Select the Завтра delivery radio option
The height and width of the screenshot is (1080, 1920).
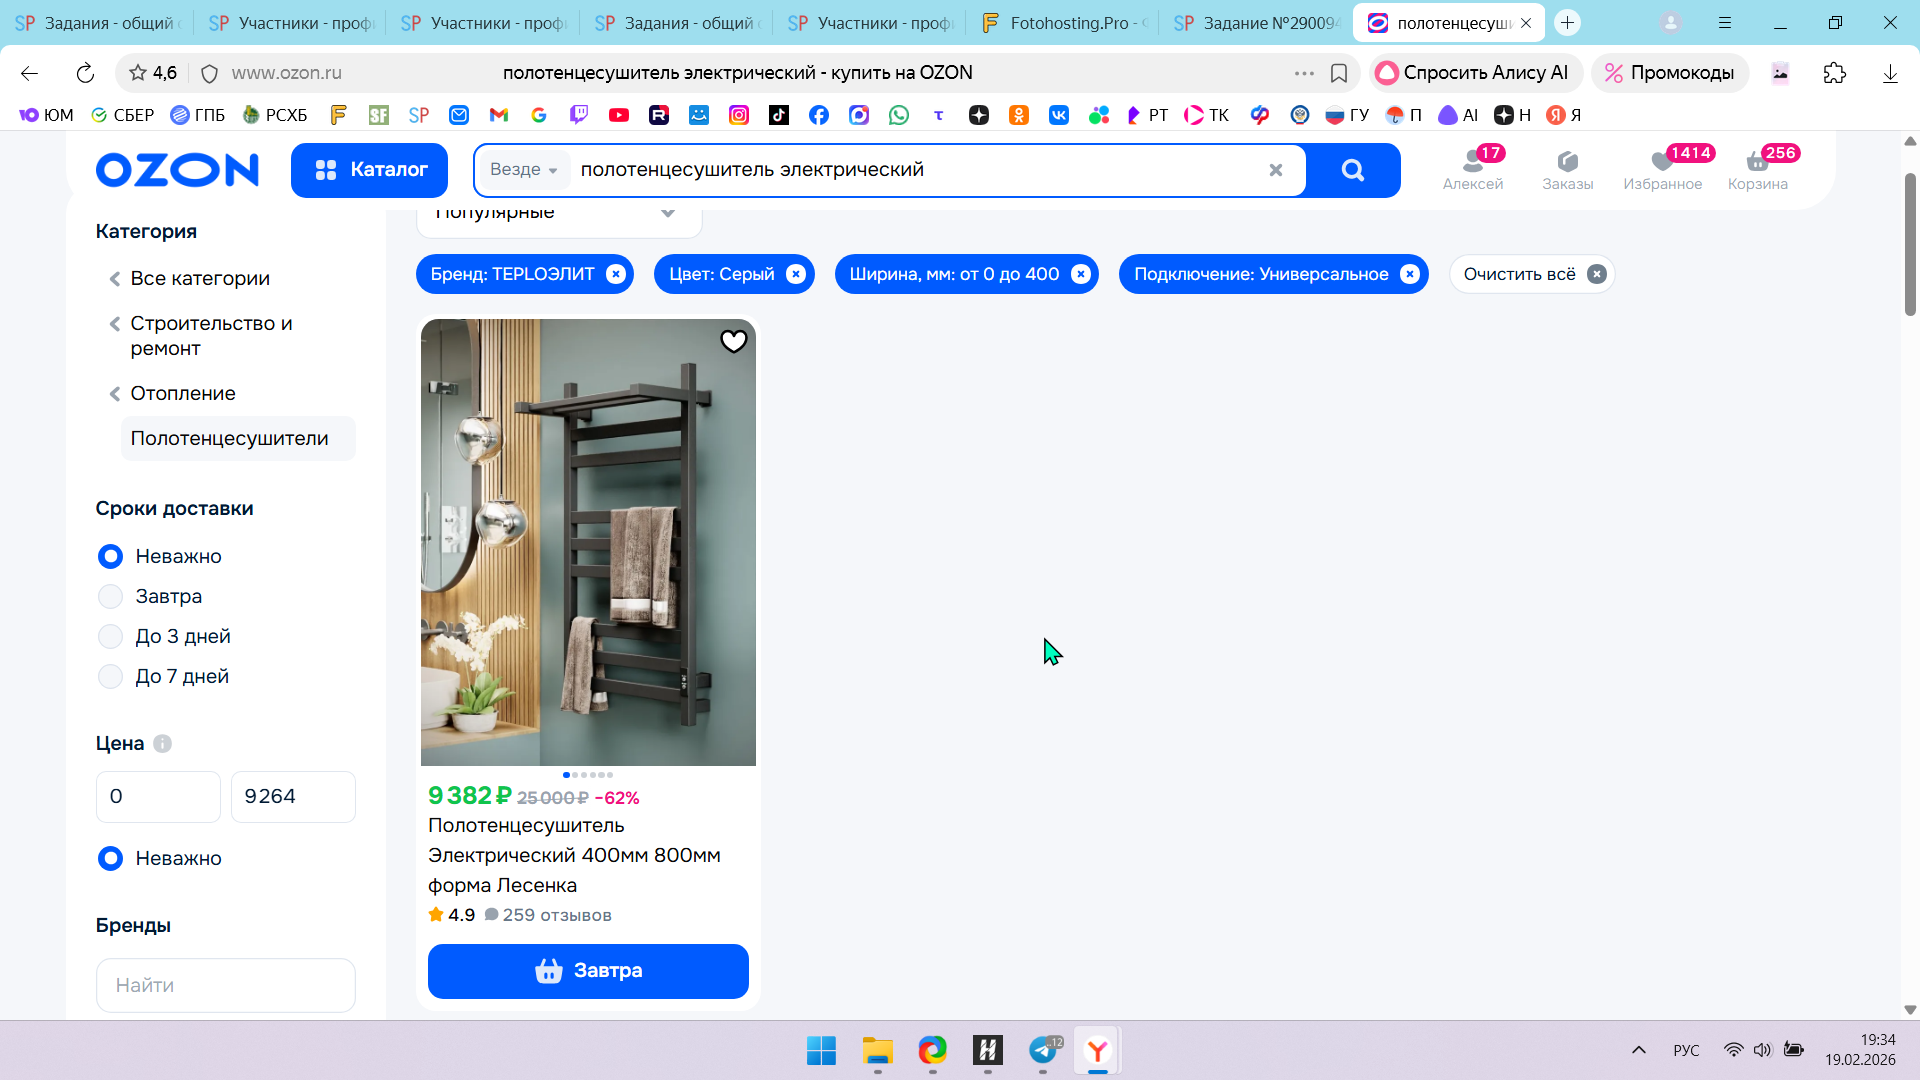(111, 597)
